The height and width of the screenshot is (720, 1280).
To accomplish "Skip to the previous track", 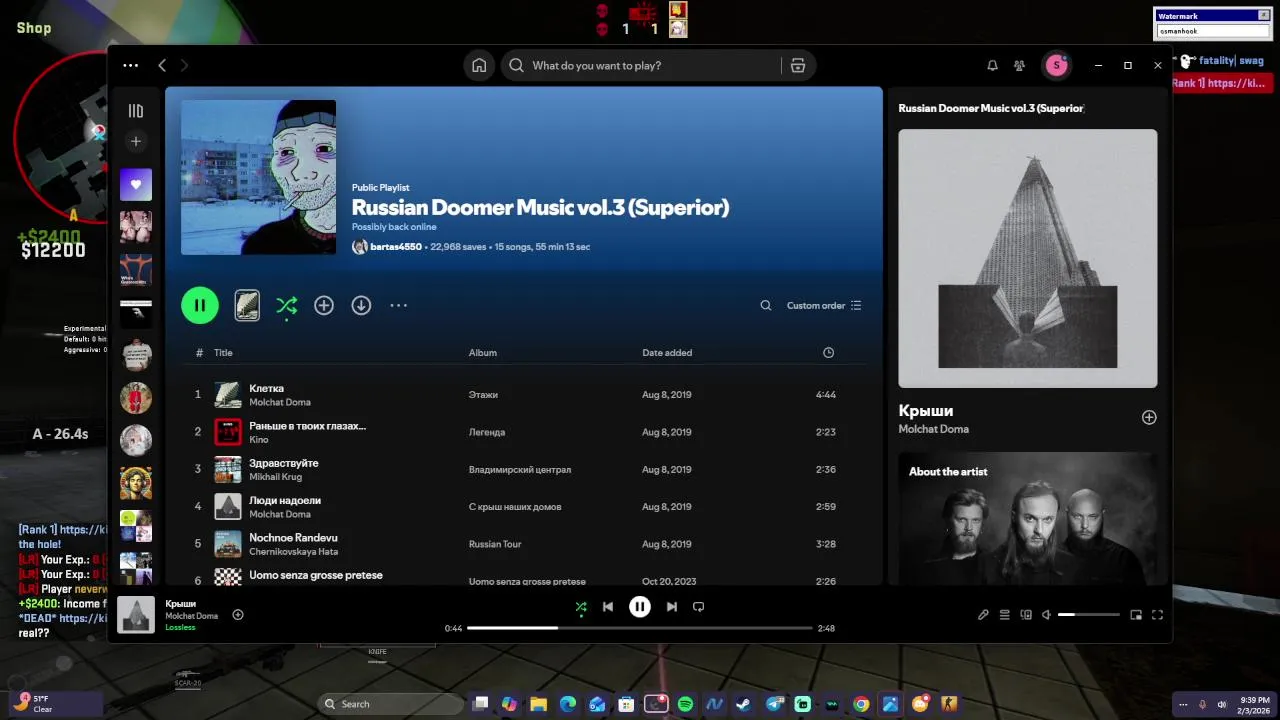I will click(x=608, y=606).
